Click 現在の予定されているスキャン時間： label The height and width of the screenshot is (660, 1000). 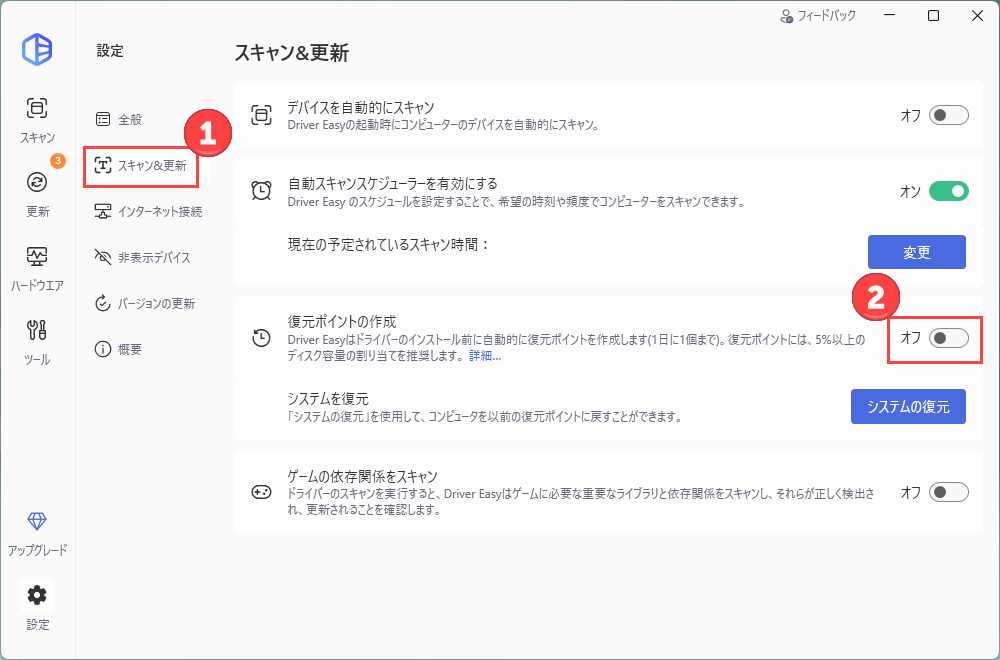point(388,244)
